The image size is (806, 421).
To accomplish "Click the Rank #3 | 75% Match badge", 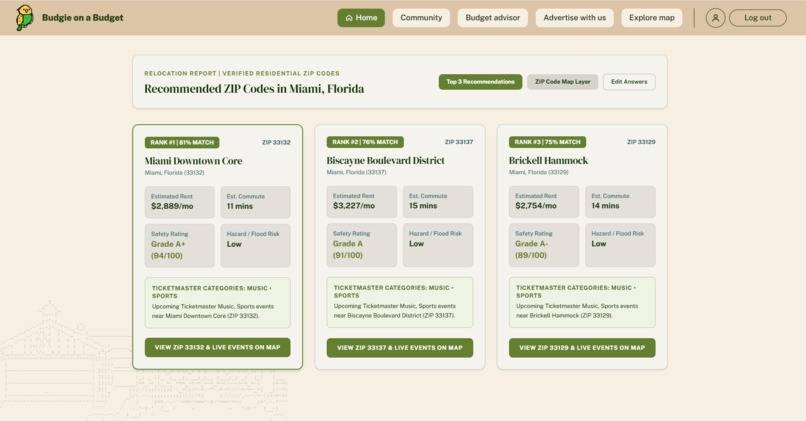I will point(547,142).
